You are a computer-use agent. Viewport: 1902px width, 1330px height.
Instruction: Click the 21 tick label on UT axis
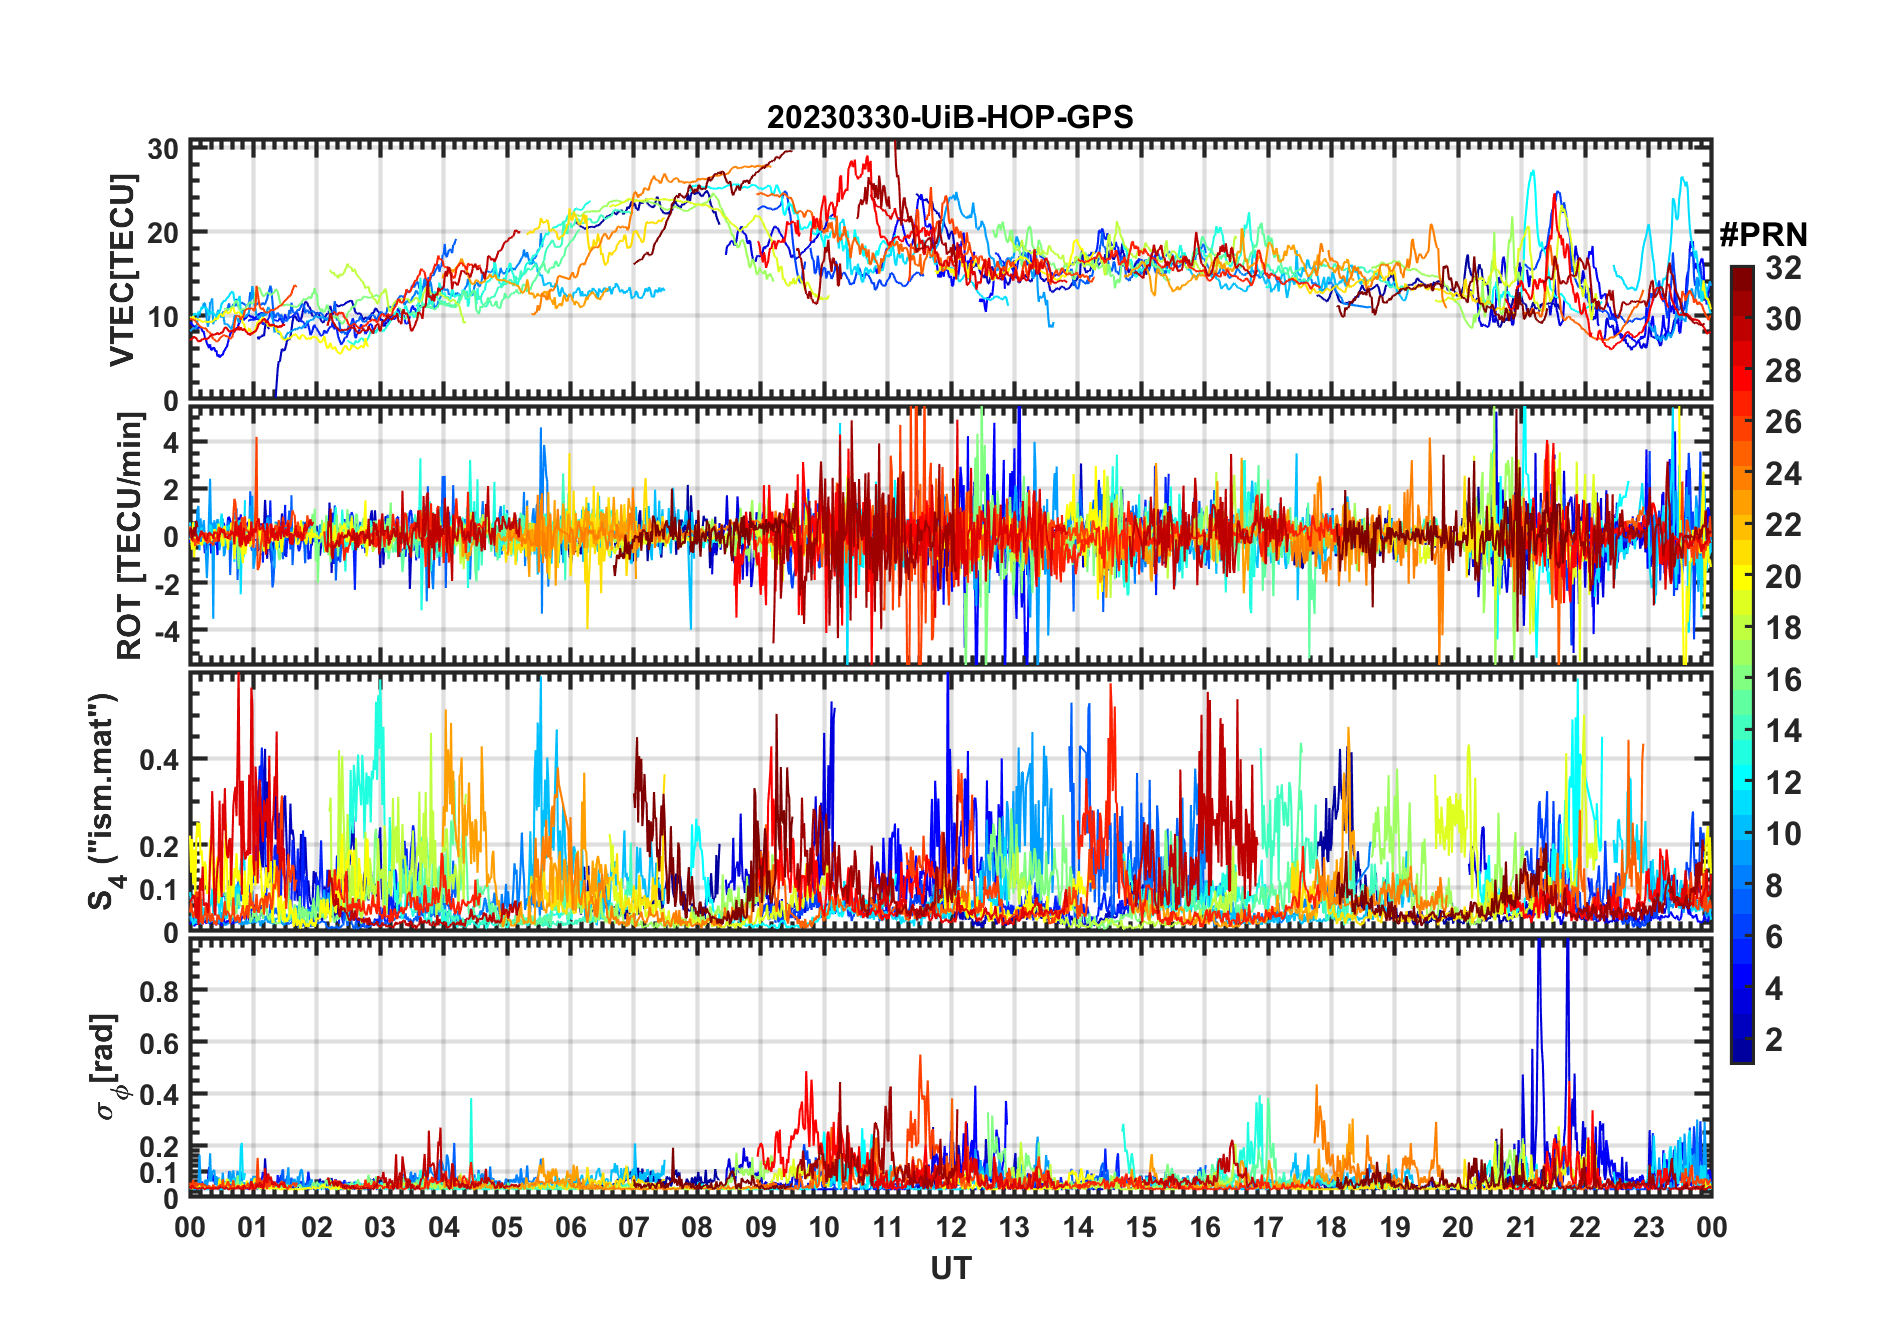pos(1521,1227)
